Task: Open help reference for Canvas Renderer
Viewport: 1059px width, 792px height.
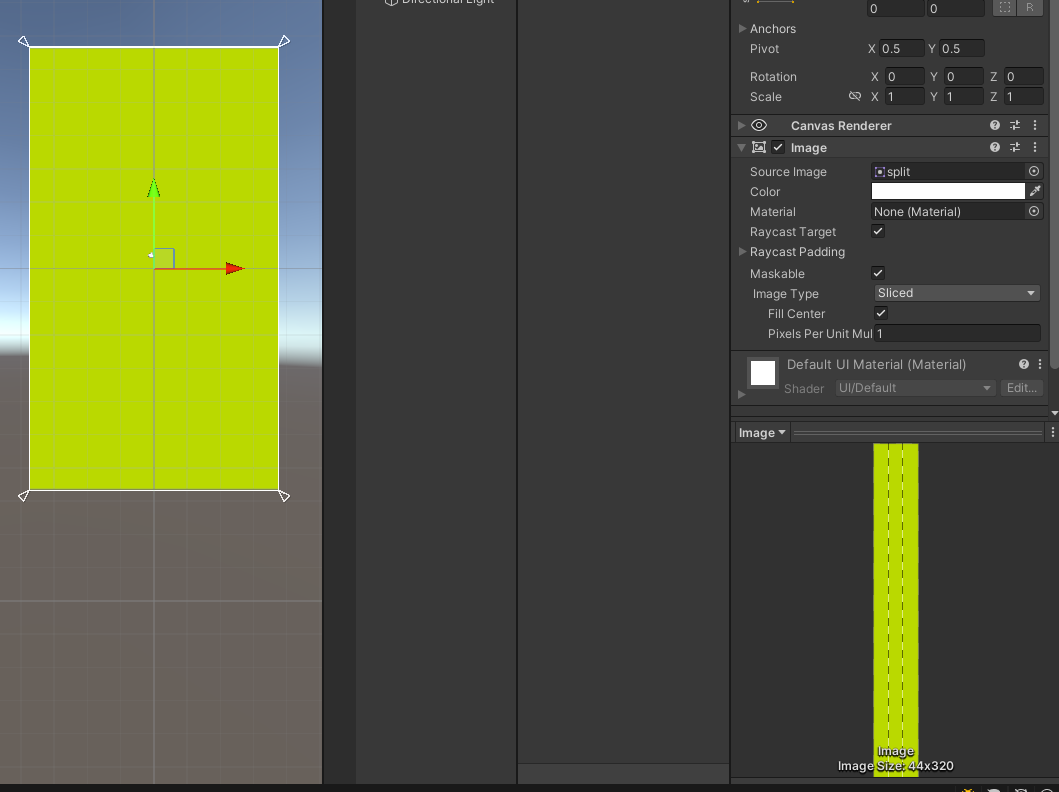Action: pos(995,126)
